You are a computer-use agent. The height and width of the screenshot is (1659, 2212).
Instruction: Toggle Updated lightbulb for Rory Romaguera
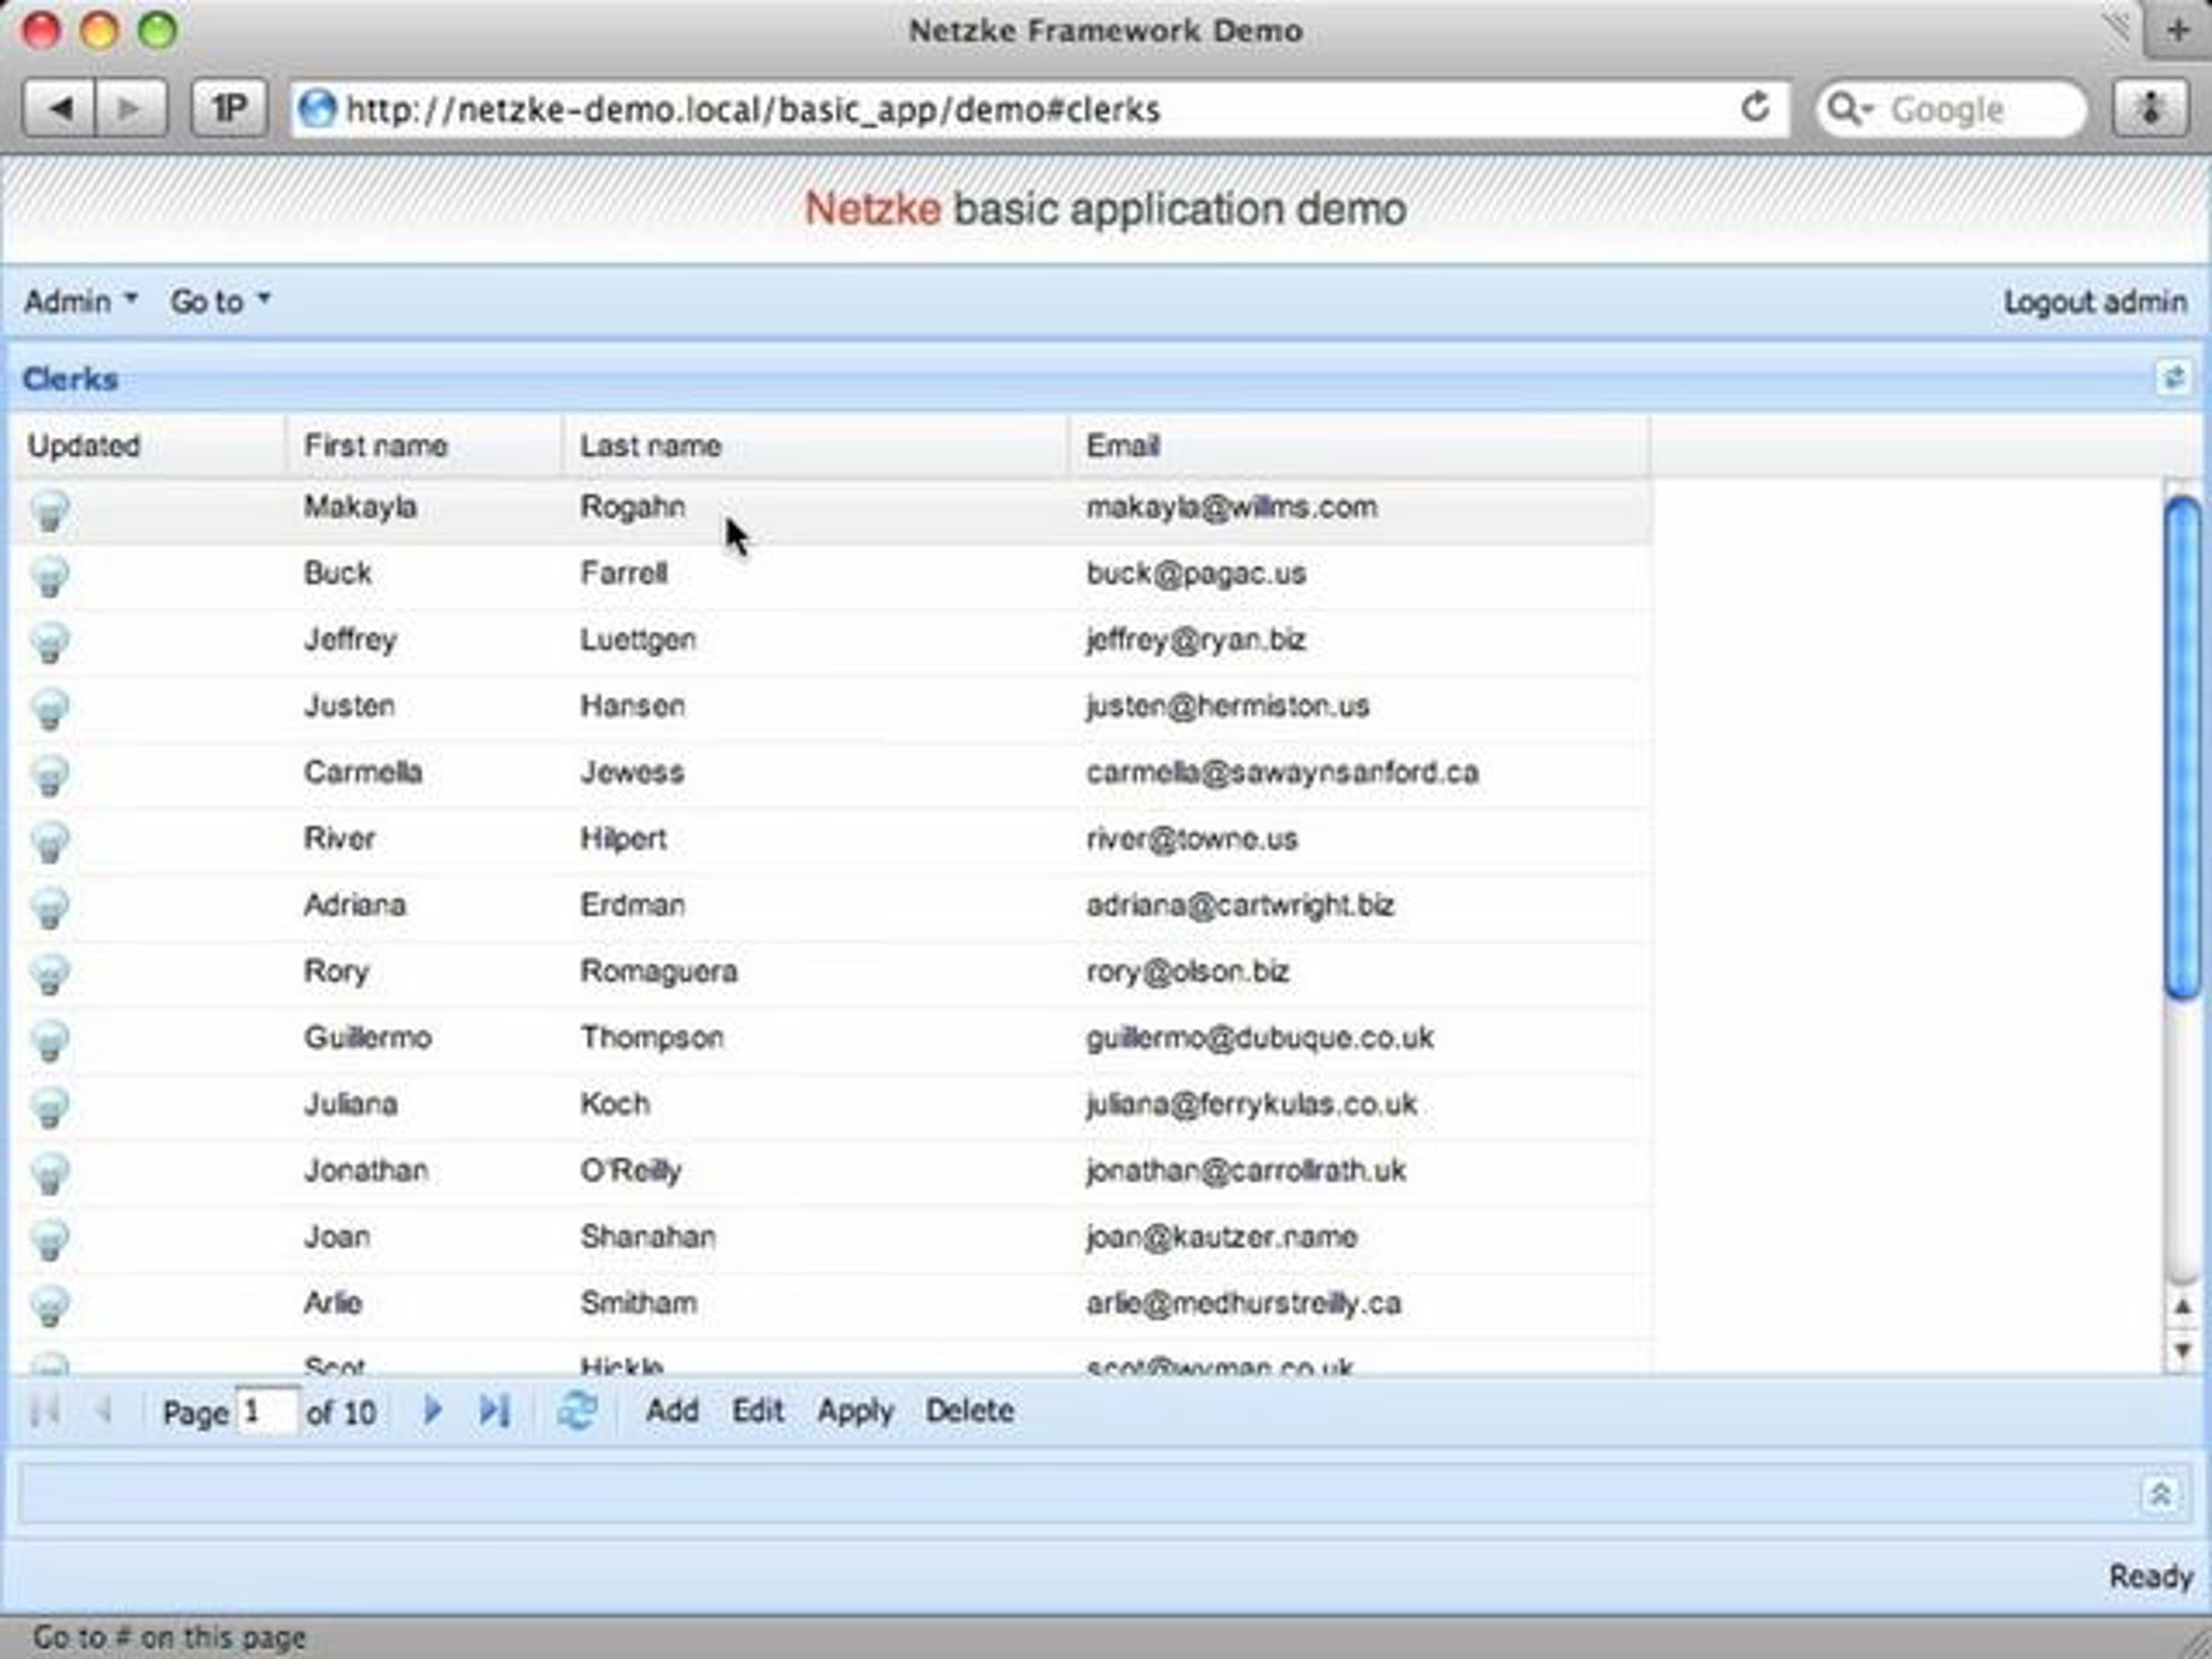click(50, 974)
